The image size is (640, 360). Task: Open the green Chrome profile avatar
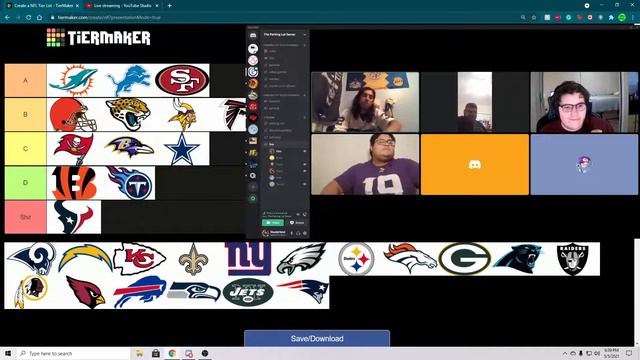pos(622,18)
